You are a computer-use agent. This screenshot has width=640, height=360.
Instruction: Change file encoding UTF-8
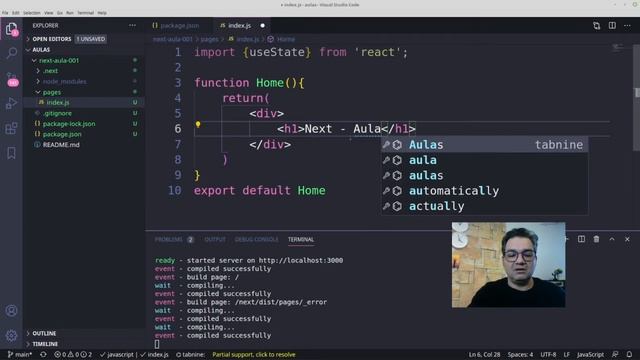[548, 354]
